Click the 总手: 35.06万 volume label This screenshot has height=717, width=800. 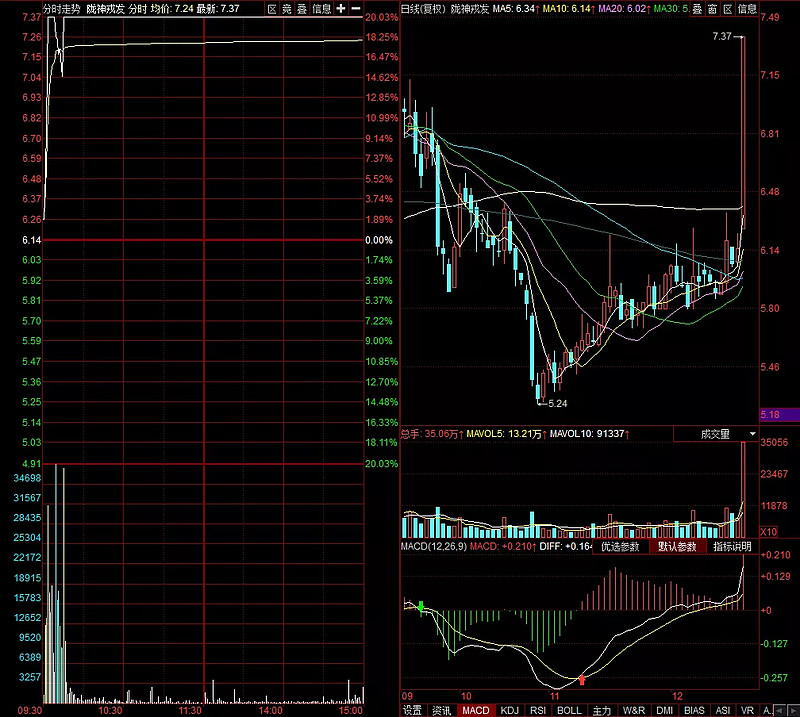[x=432, y=434]
